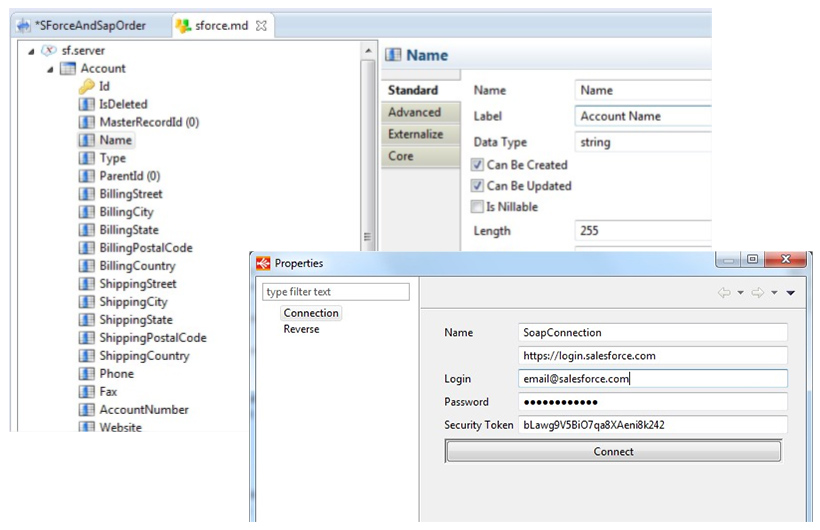
Task: Maximize the Properties dialog
Action: click(753, 260)
